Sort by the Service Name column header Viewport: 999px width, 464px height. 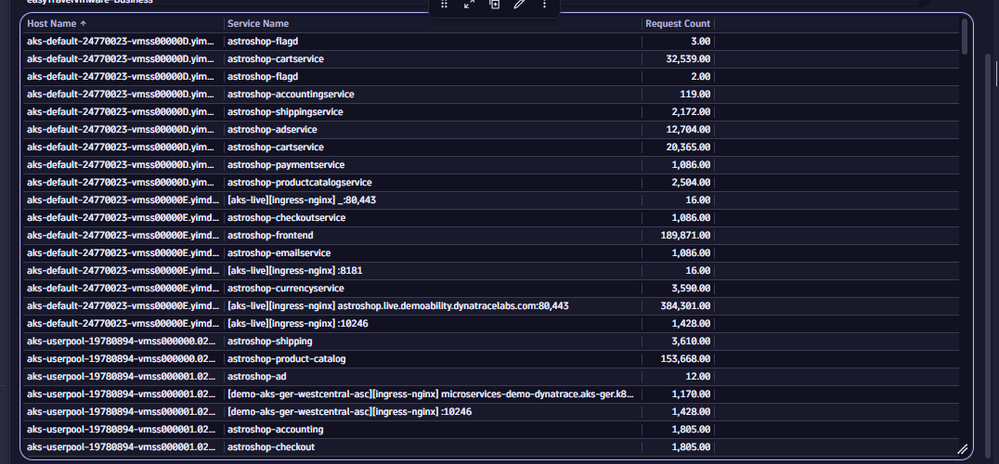258,24
